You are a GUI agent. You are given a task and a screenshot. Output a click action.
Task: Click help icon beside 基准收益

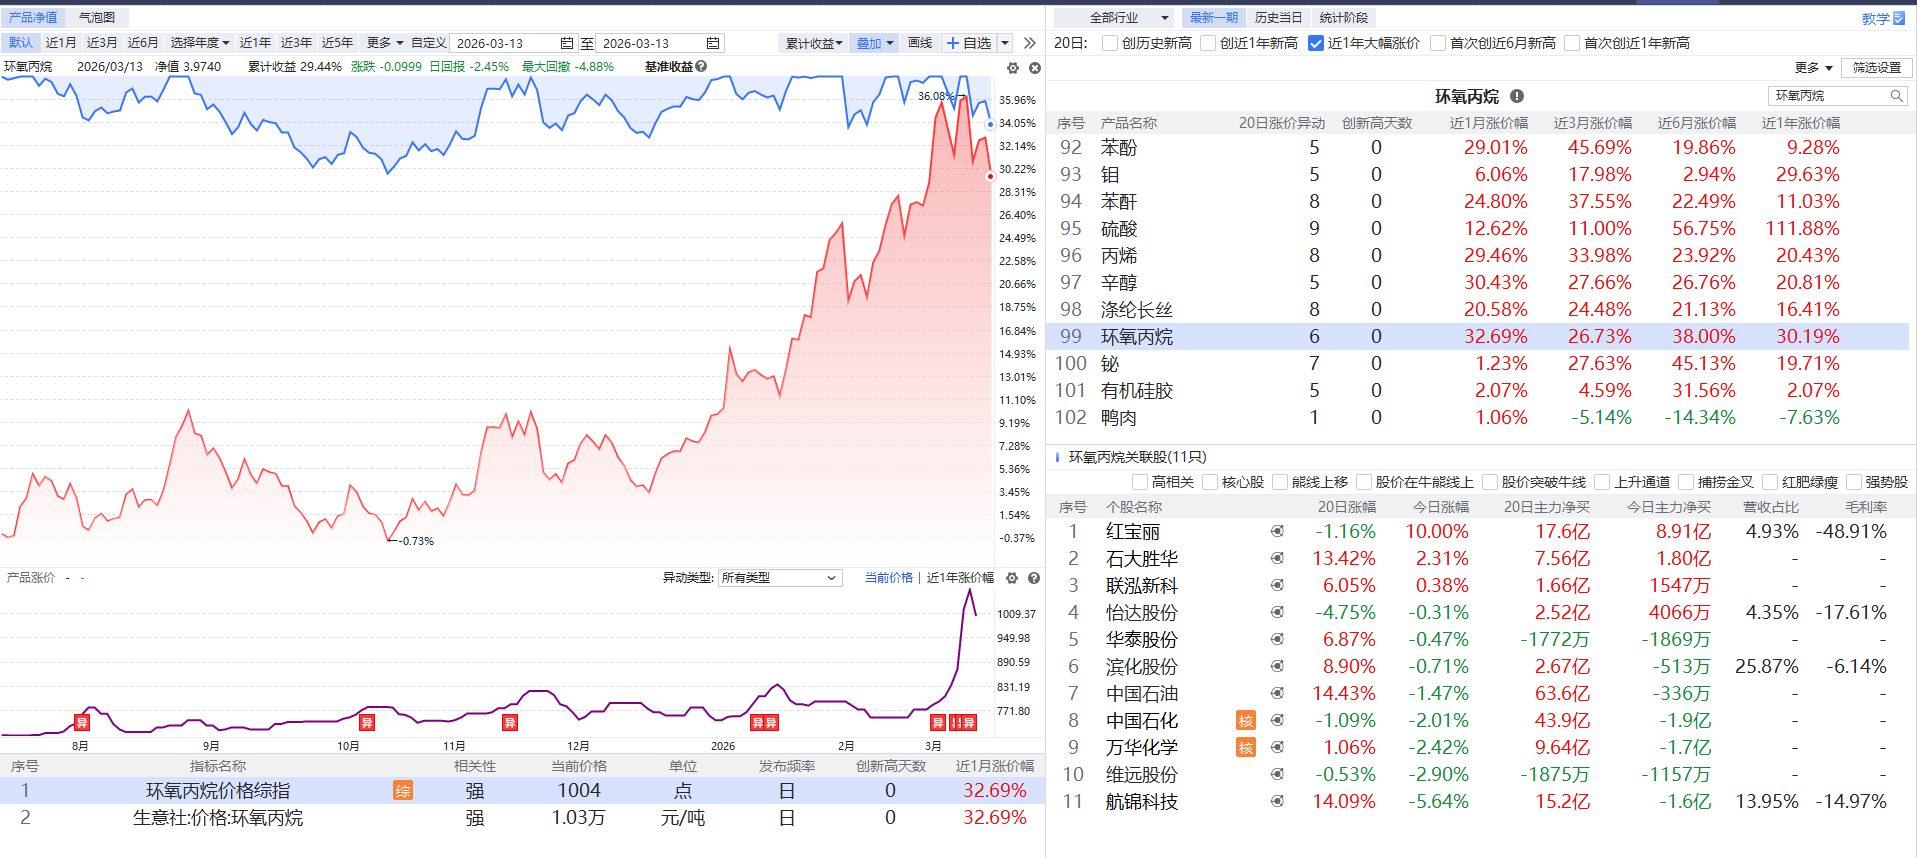[701, 67]
